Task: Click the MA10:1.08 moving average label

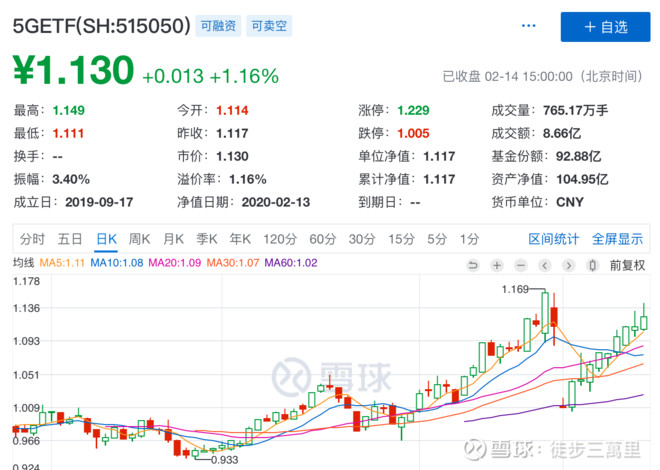Action: tap(117, 263)
